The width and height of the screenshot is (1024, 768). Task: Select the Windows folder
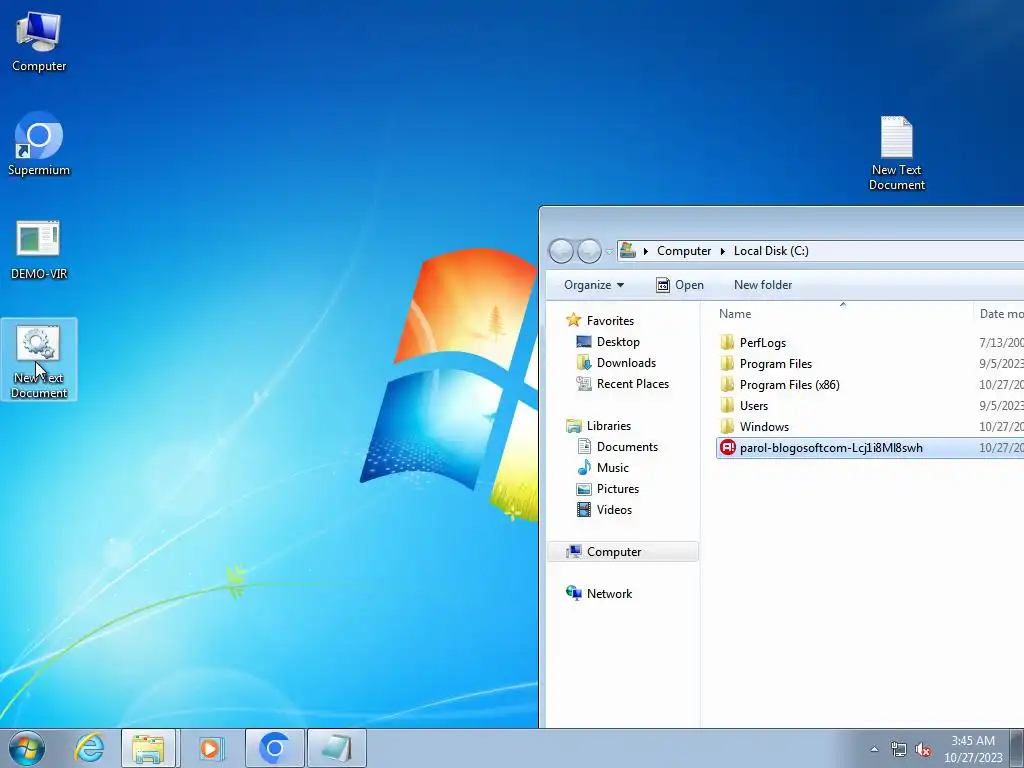coord(764,426)
